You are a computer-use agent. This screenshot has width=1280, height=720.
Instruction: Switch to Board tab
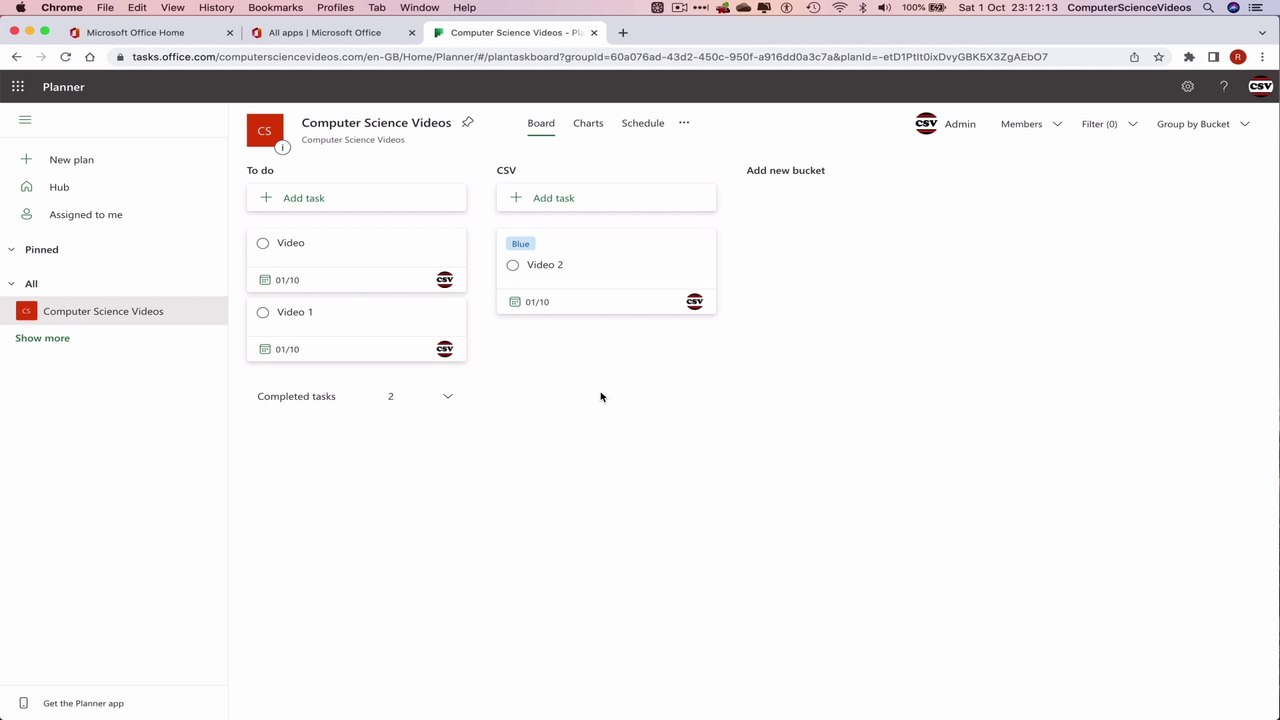(541, 123)
